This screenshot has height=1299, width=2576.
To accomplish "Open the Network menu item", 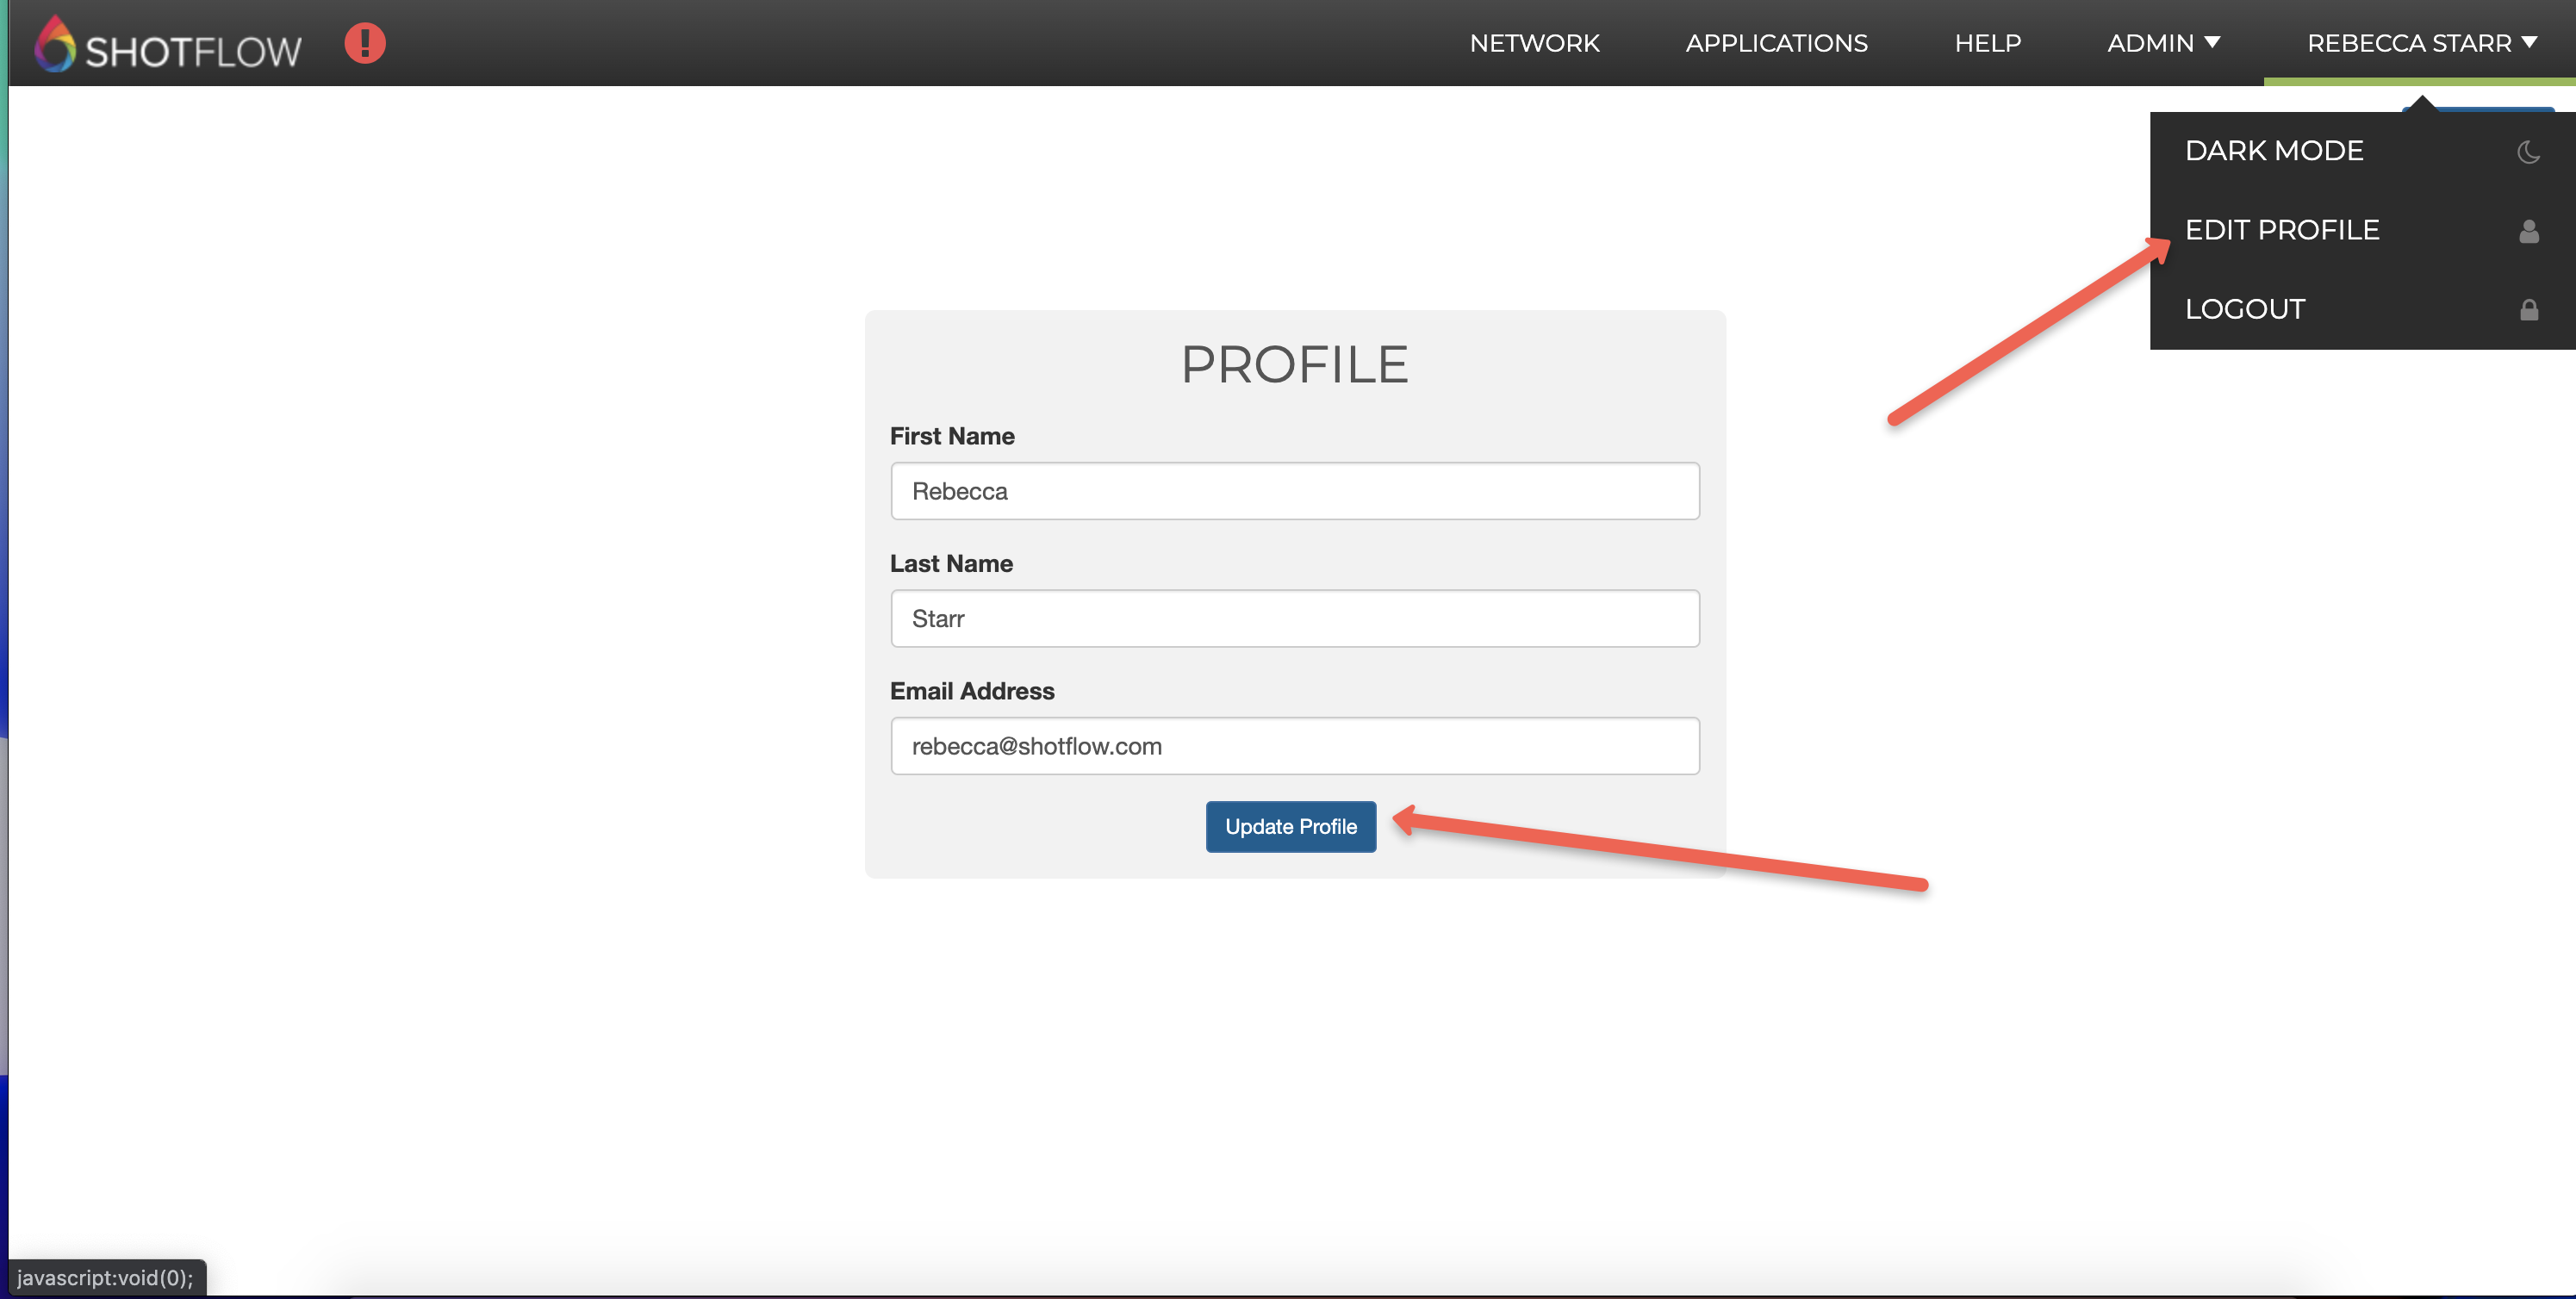I will (1534, 43).
